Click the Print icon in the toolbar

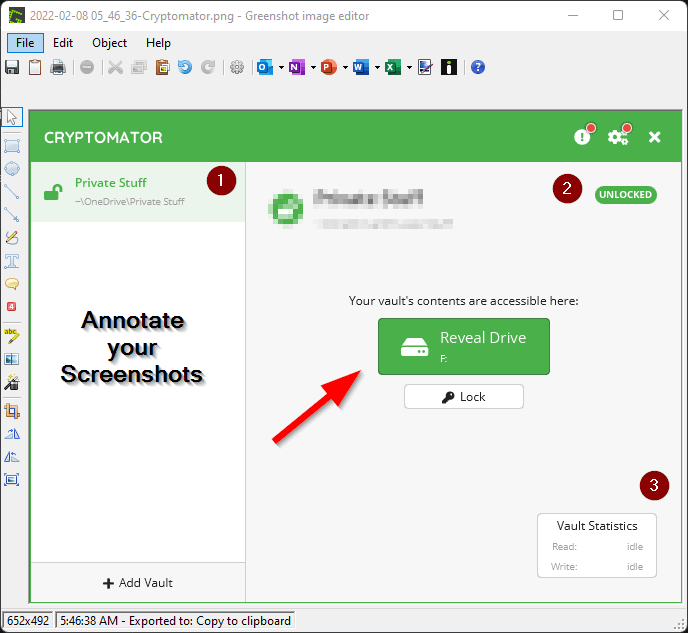[58, 67]
